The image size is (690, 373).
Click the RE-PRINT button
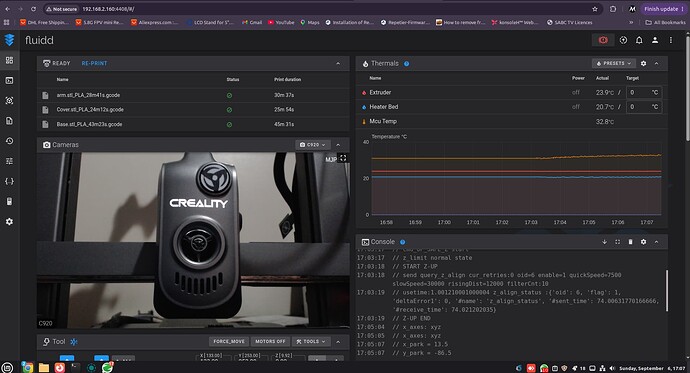click(x=94, y=63)
